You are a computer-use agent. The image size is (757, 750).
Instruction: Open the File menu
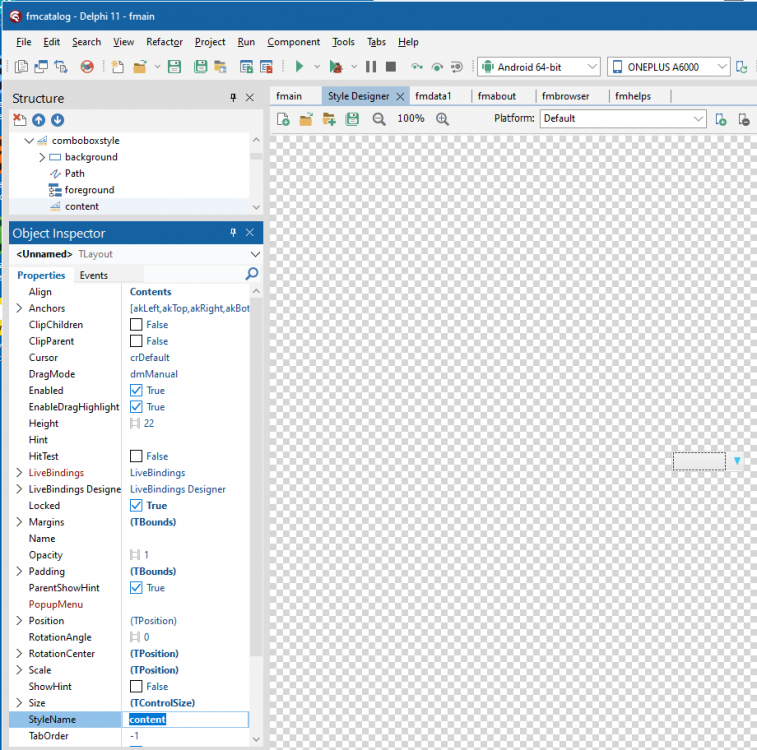pos(24,42)
